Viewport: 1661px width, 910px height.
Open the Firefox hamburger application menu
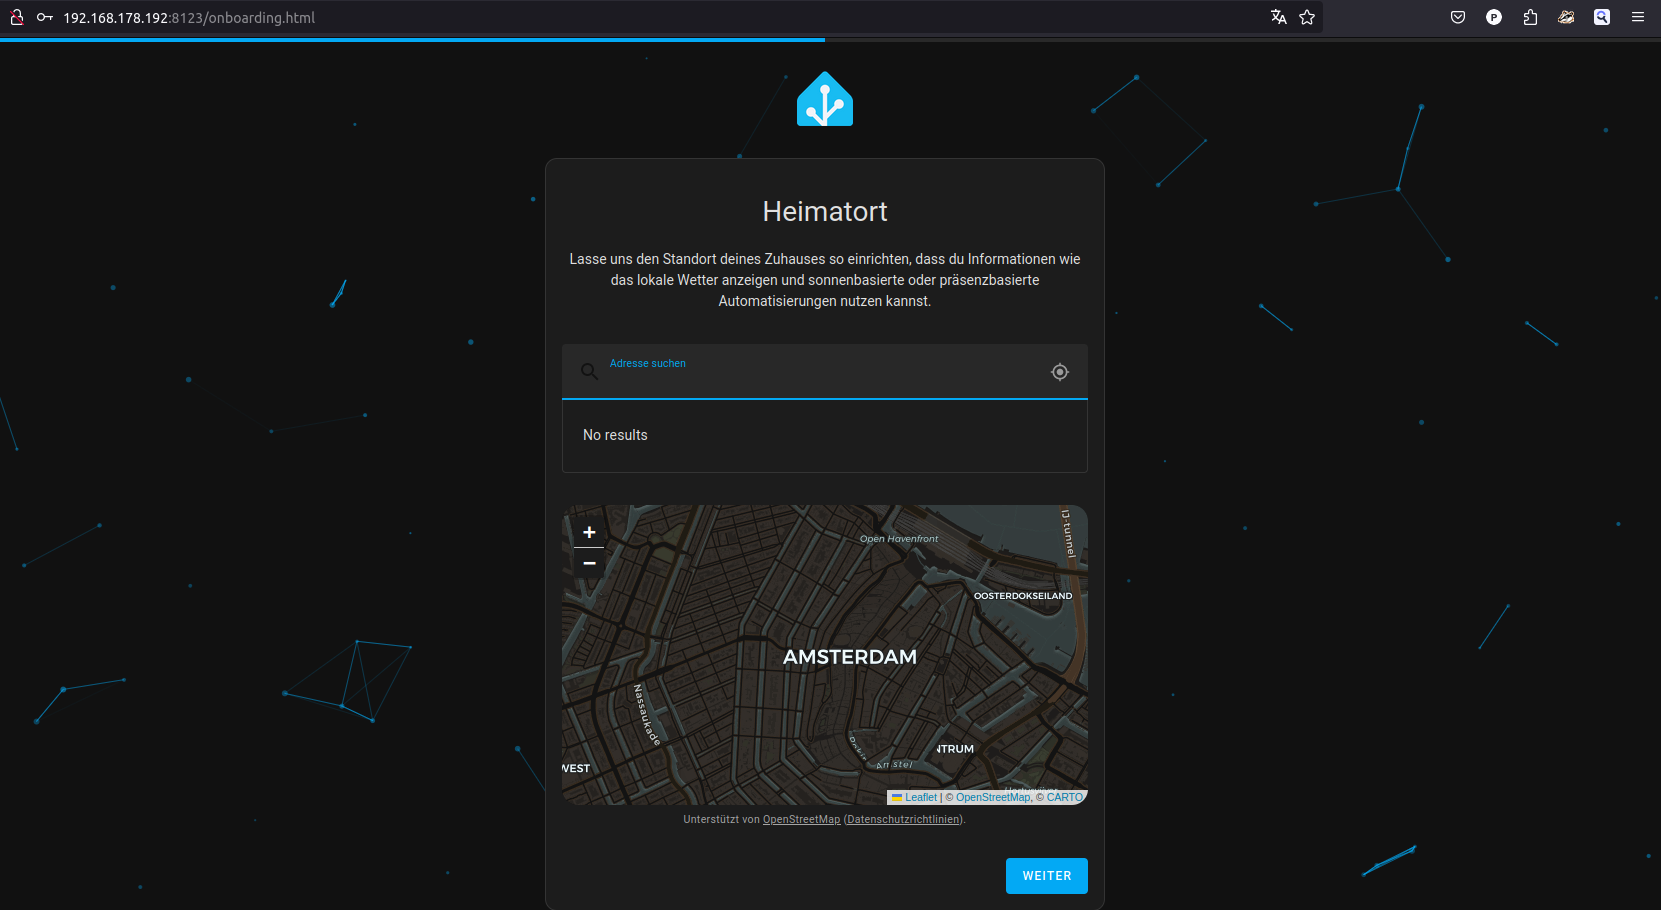(x=1638, y=17)
